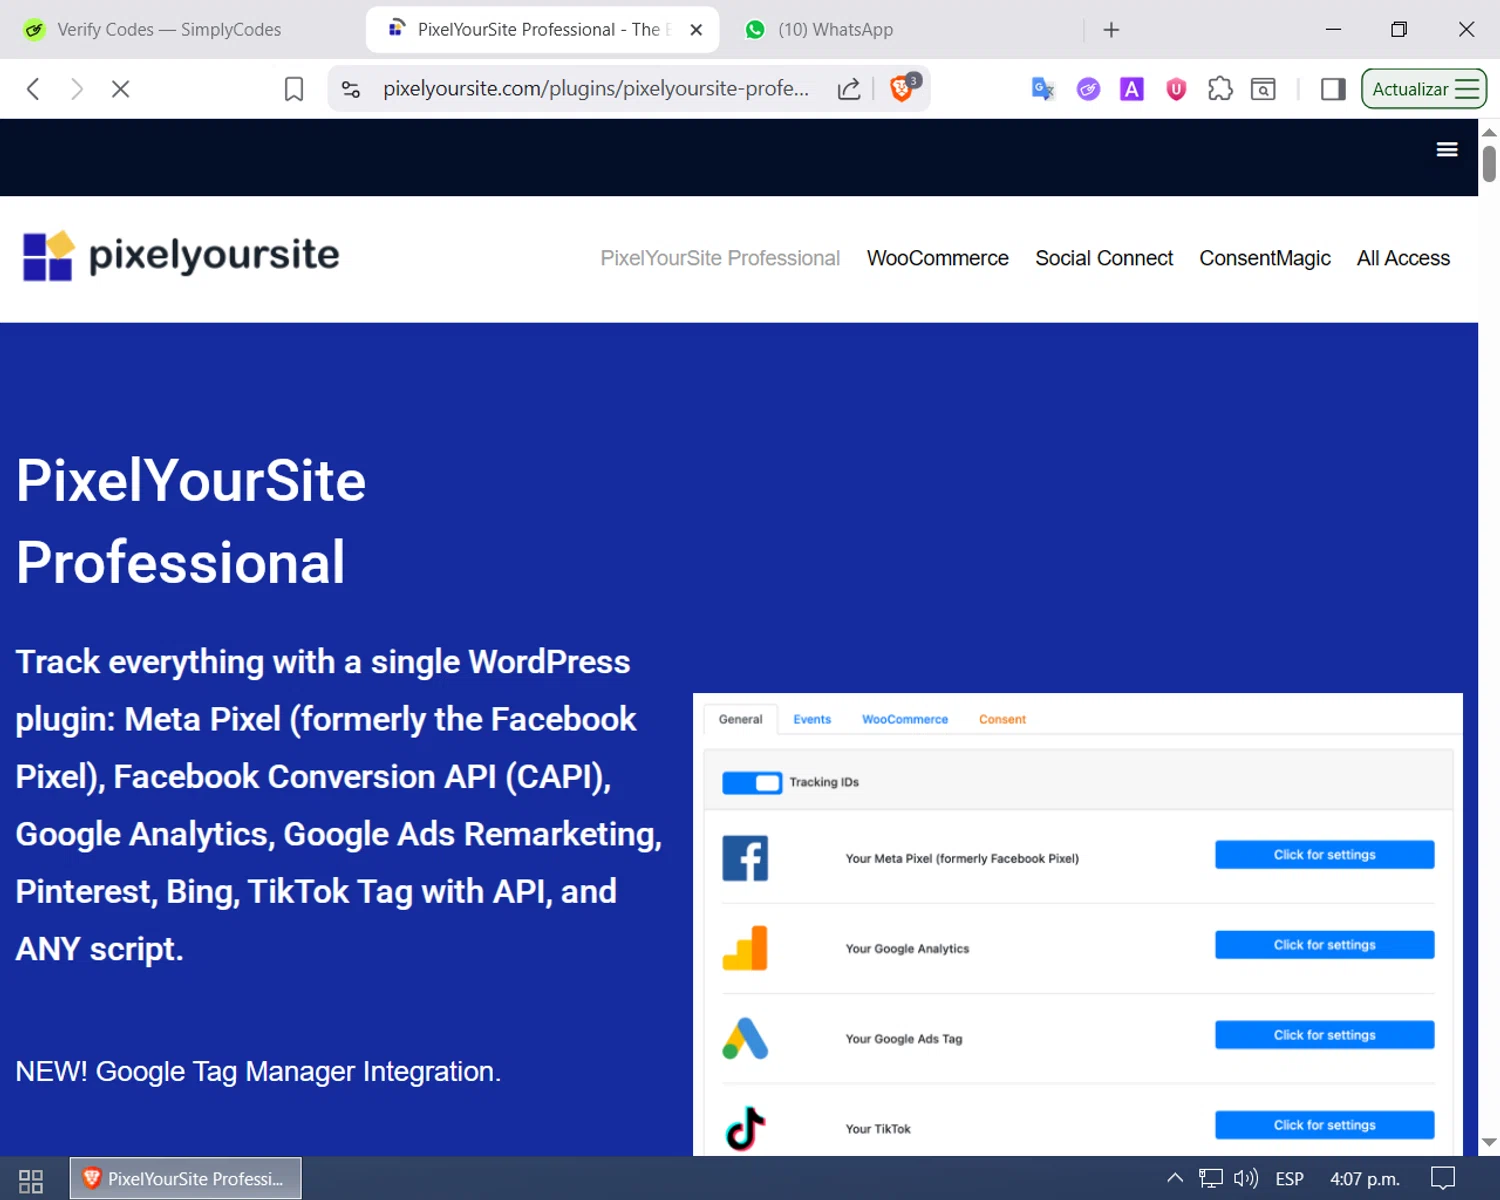Click the page vertical scrollbar thumb

click(1489, 163)
